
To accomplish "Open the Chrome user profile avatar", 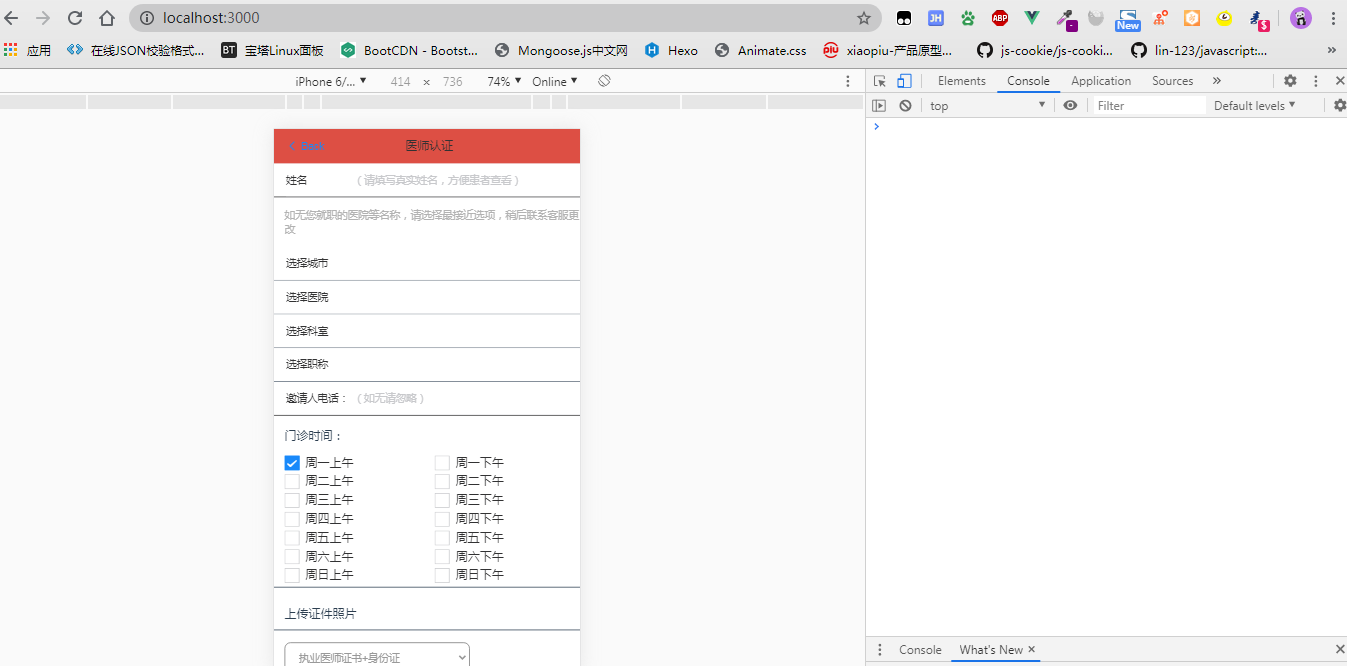I will pyautogui.click(x=1300, y=18).
